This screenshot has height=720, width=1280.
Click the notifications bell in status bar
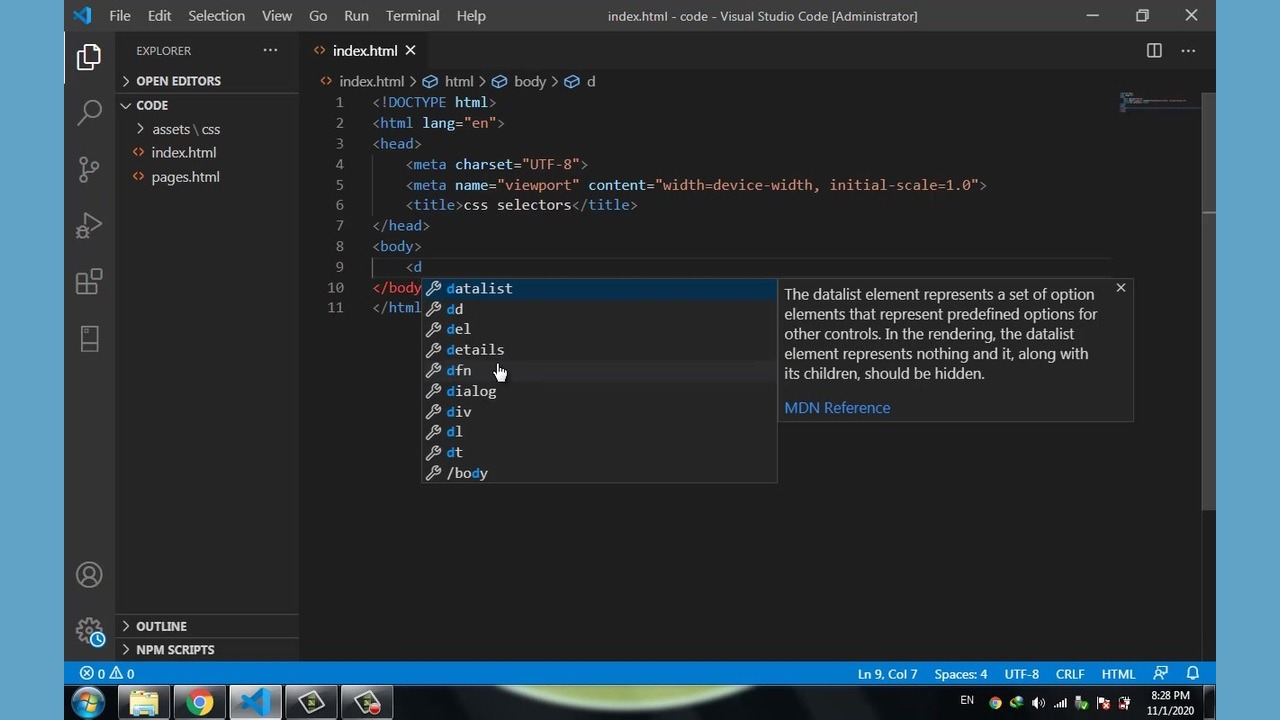pos(1192,674)
